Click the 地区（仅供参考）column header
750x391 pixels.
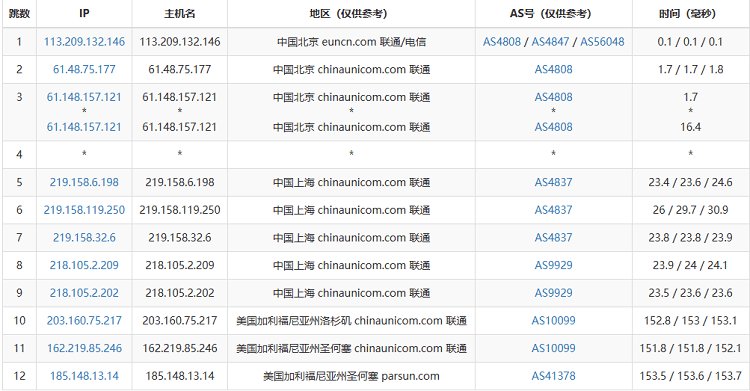(351, 13)
